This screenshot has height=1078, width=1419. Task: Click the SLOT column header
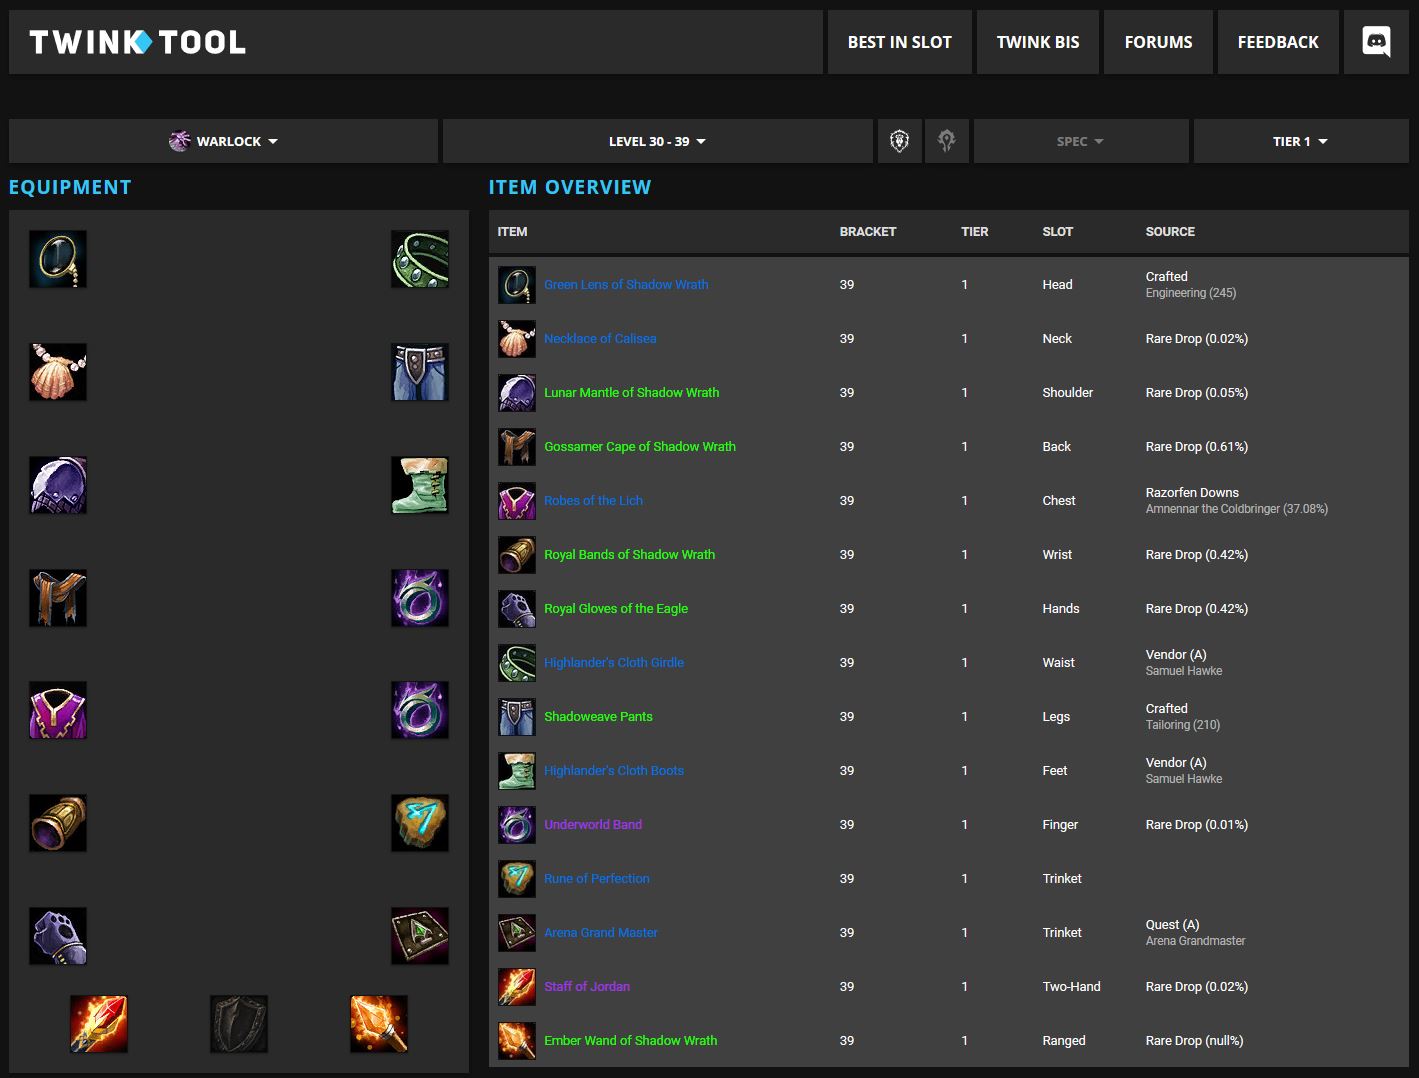coord(1057,232)
